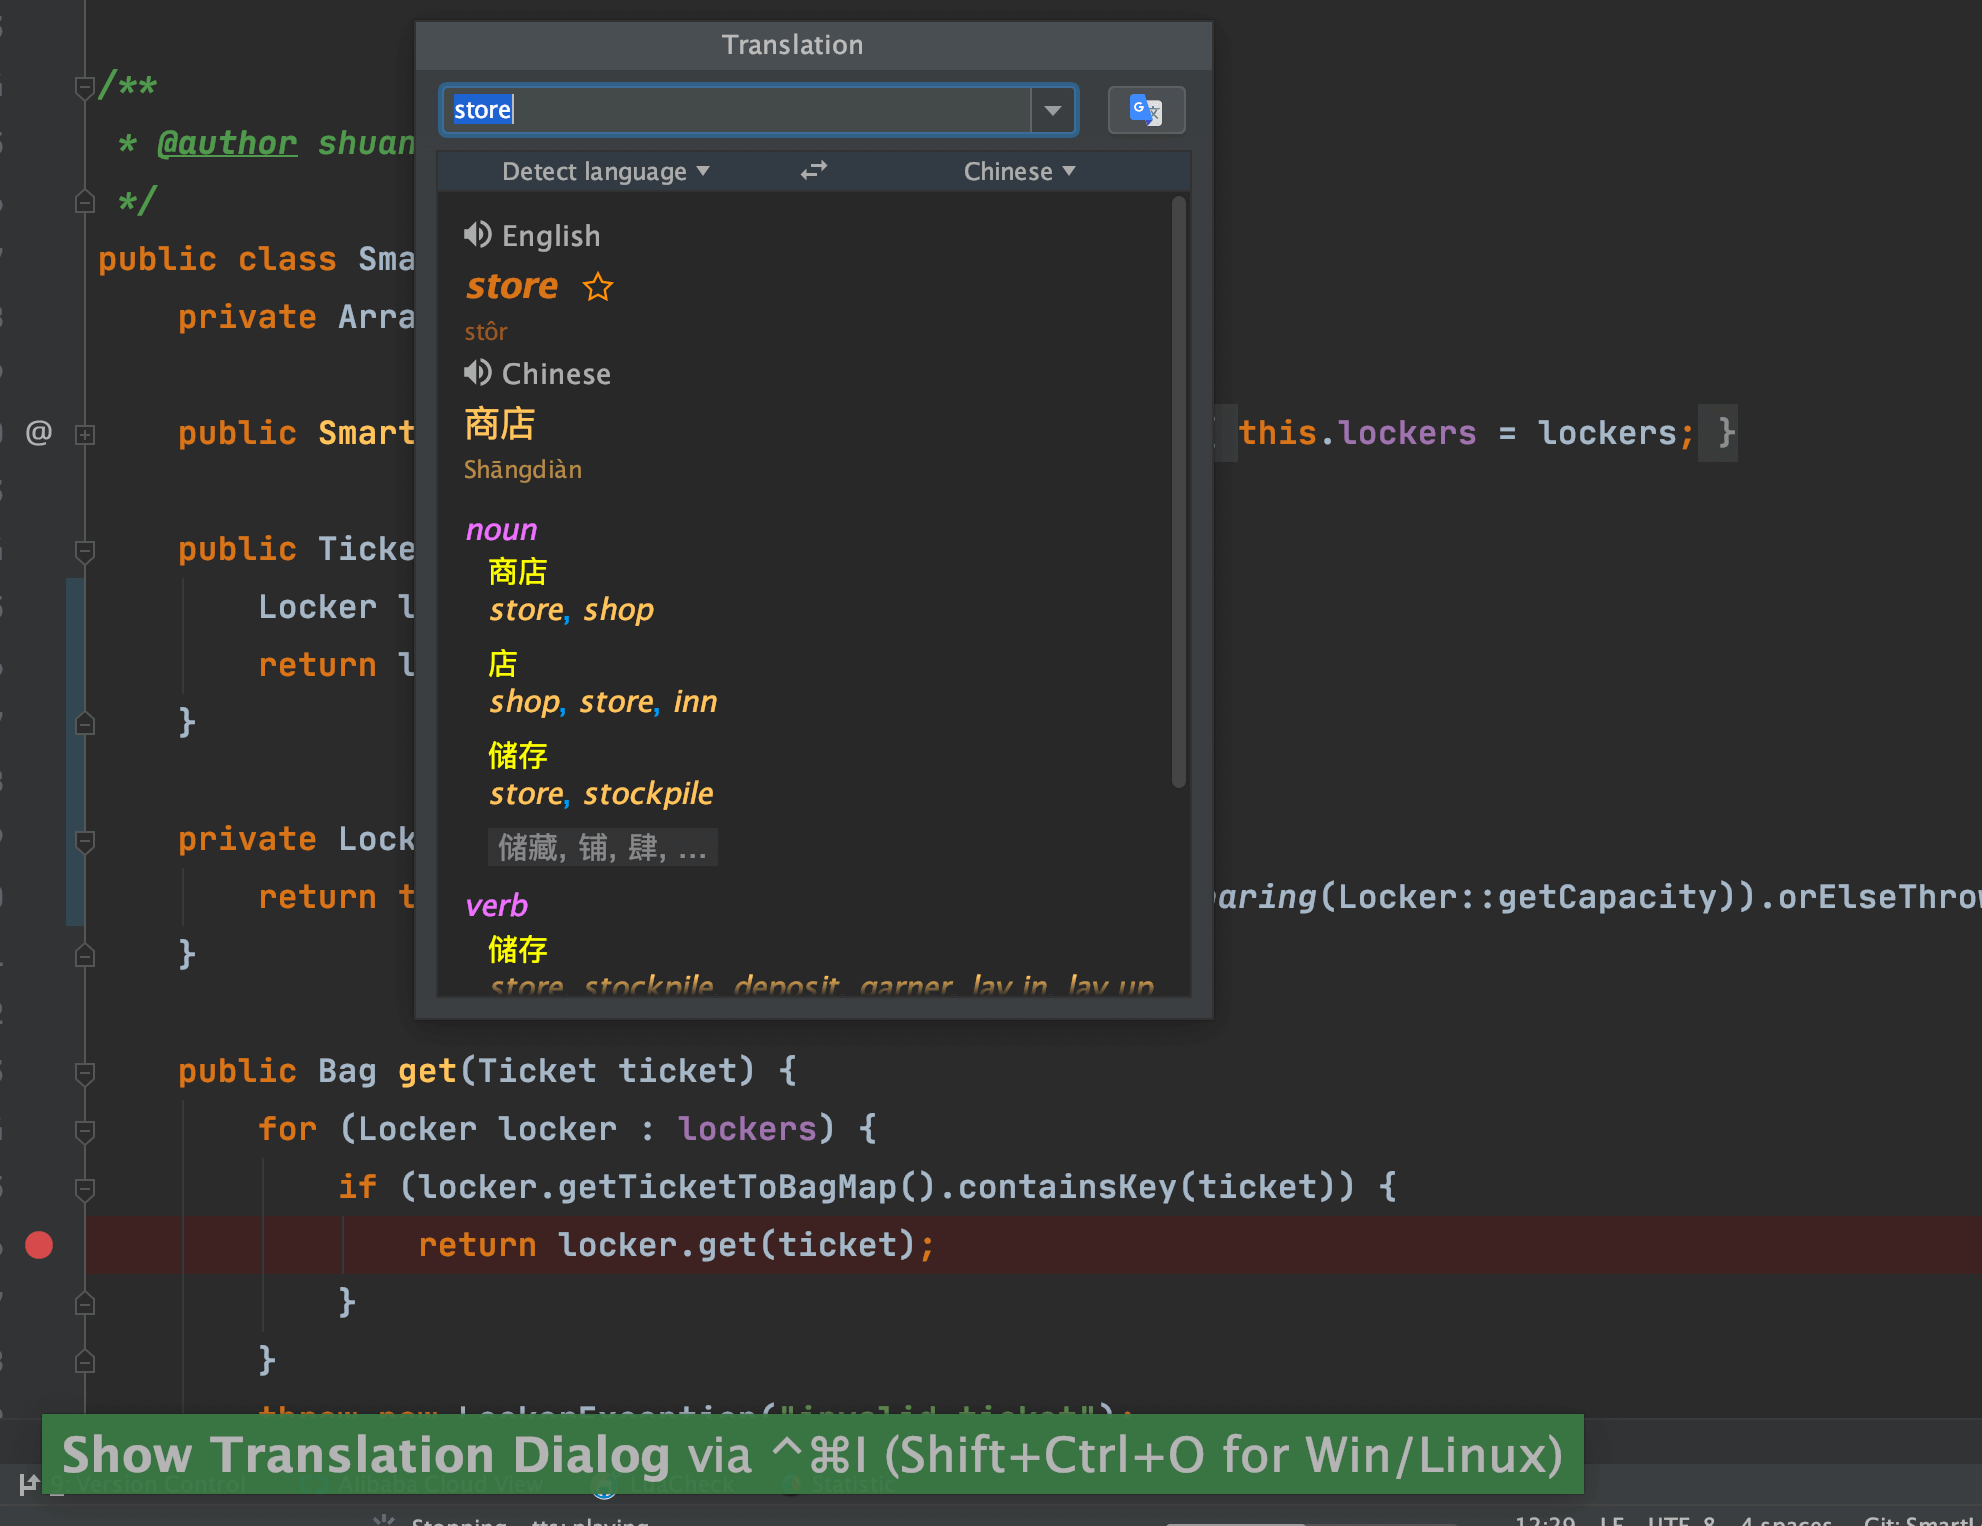Click the word shop under 商店
1982x1526 pixels.
[618, 610]
